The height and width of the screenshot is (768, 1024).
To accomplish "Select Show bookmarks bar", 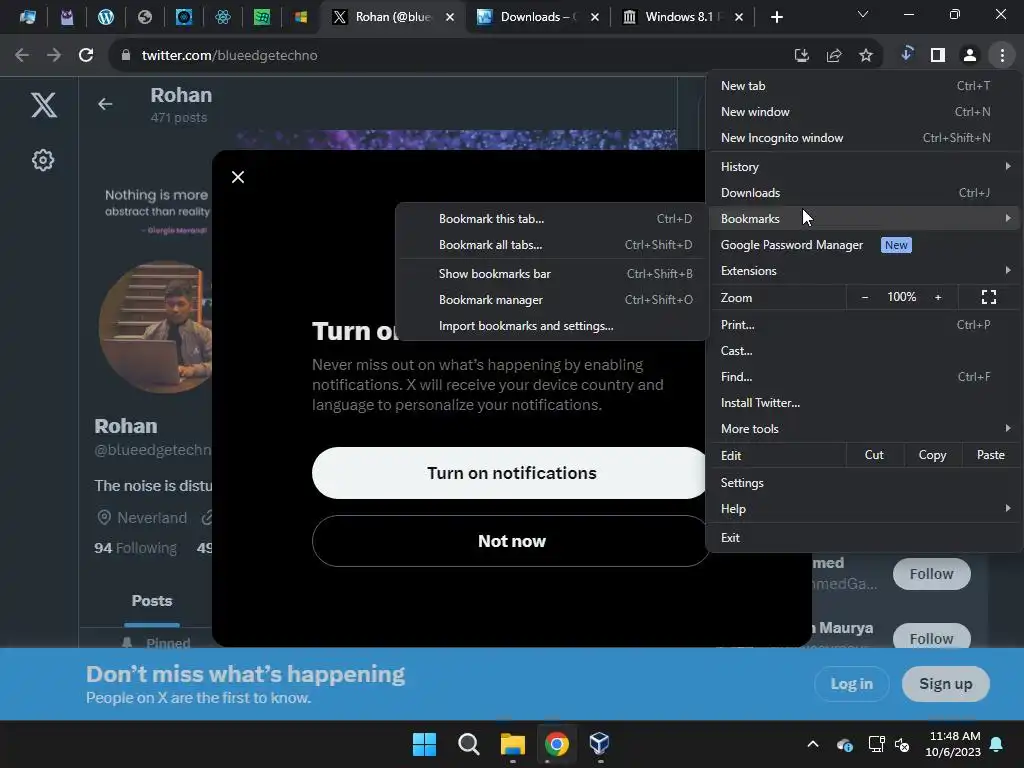I will tap(552, 274).
